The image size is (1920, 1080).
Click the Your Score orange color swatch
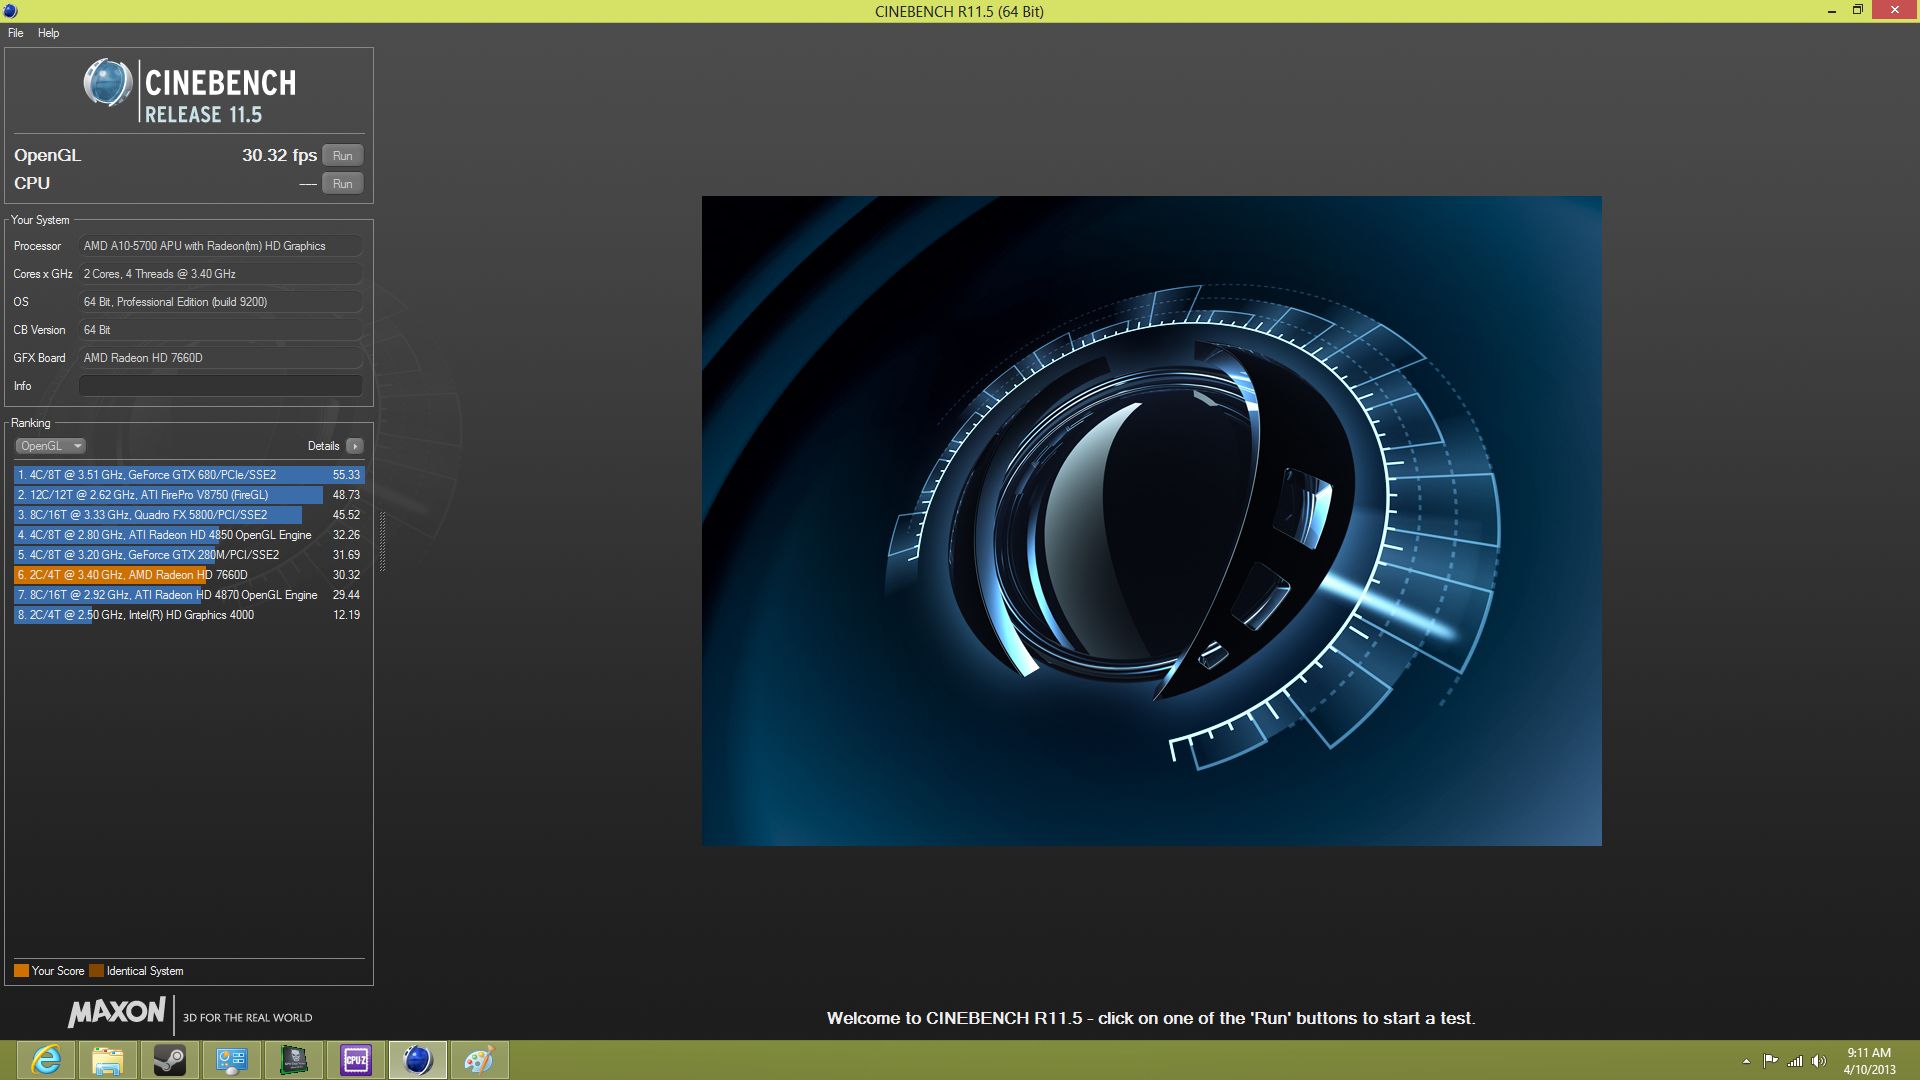pos(21,971)
